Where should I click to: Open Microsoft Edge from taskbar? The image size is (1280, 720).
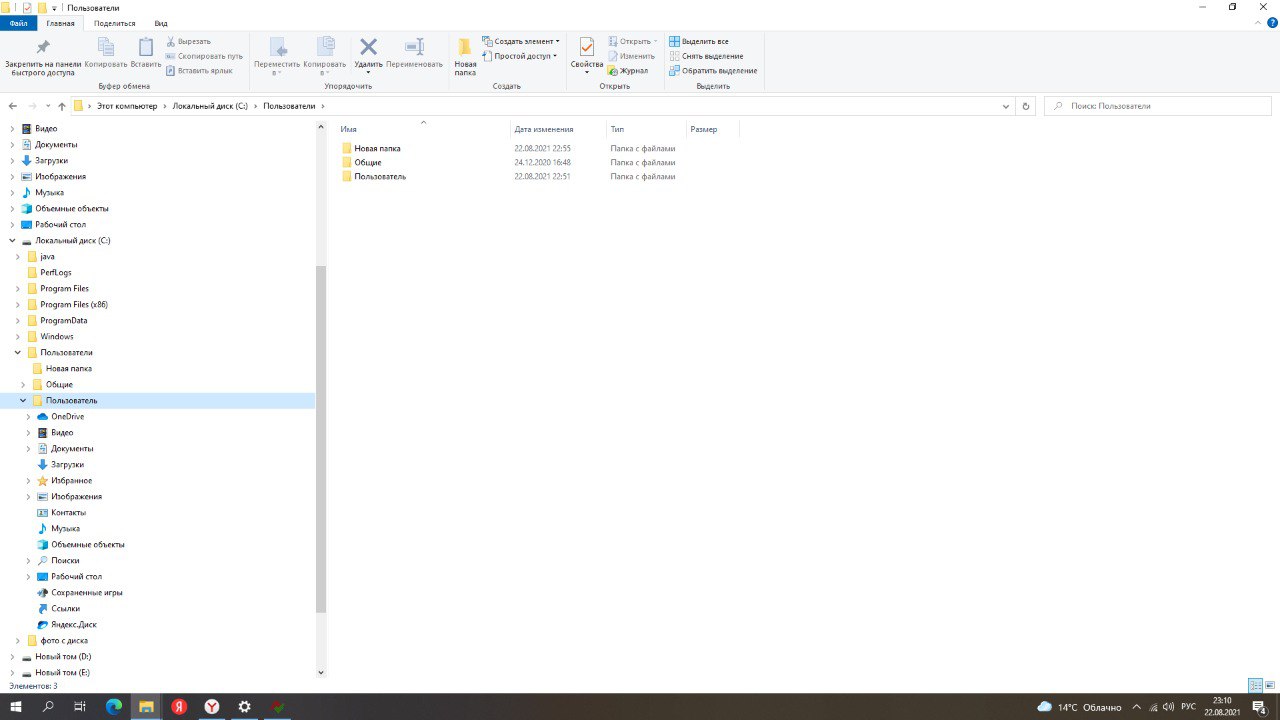tap(113, 707)
